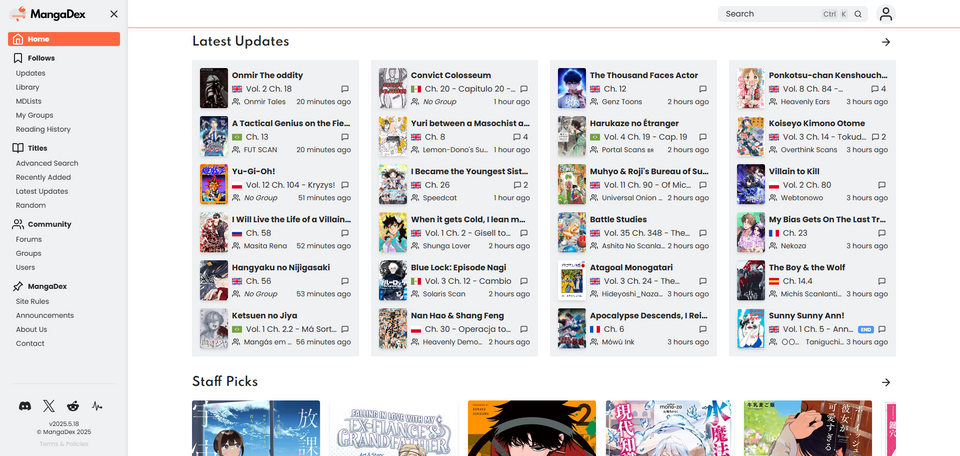Screen dimensions: 960x456
Task: Open the user profile avatar icon
Action: (x=885, y=14)
